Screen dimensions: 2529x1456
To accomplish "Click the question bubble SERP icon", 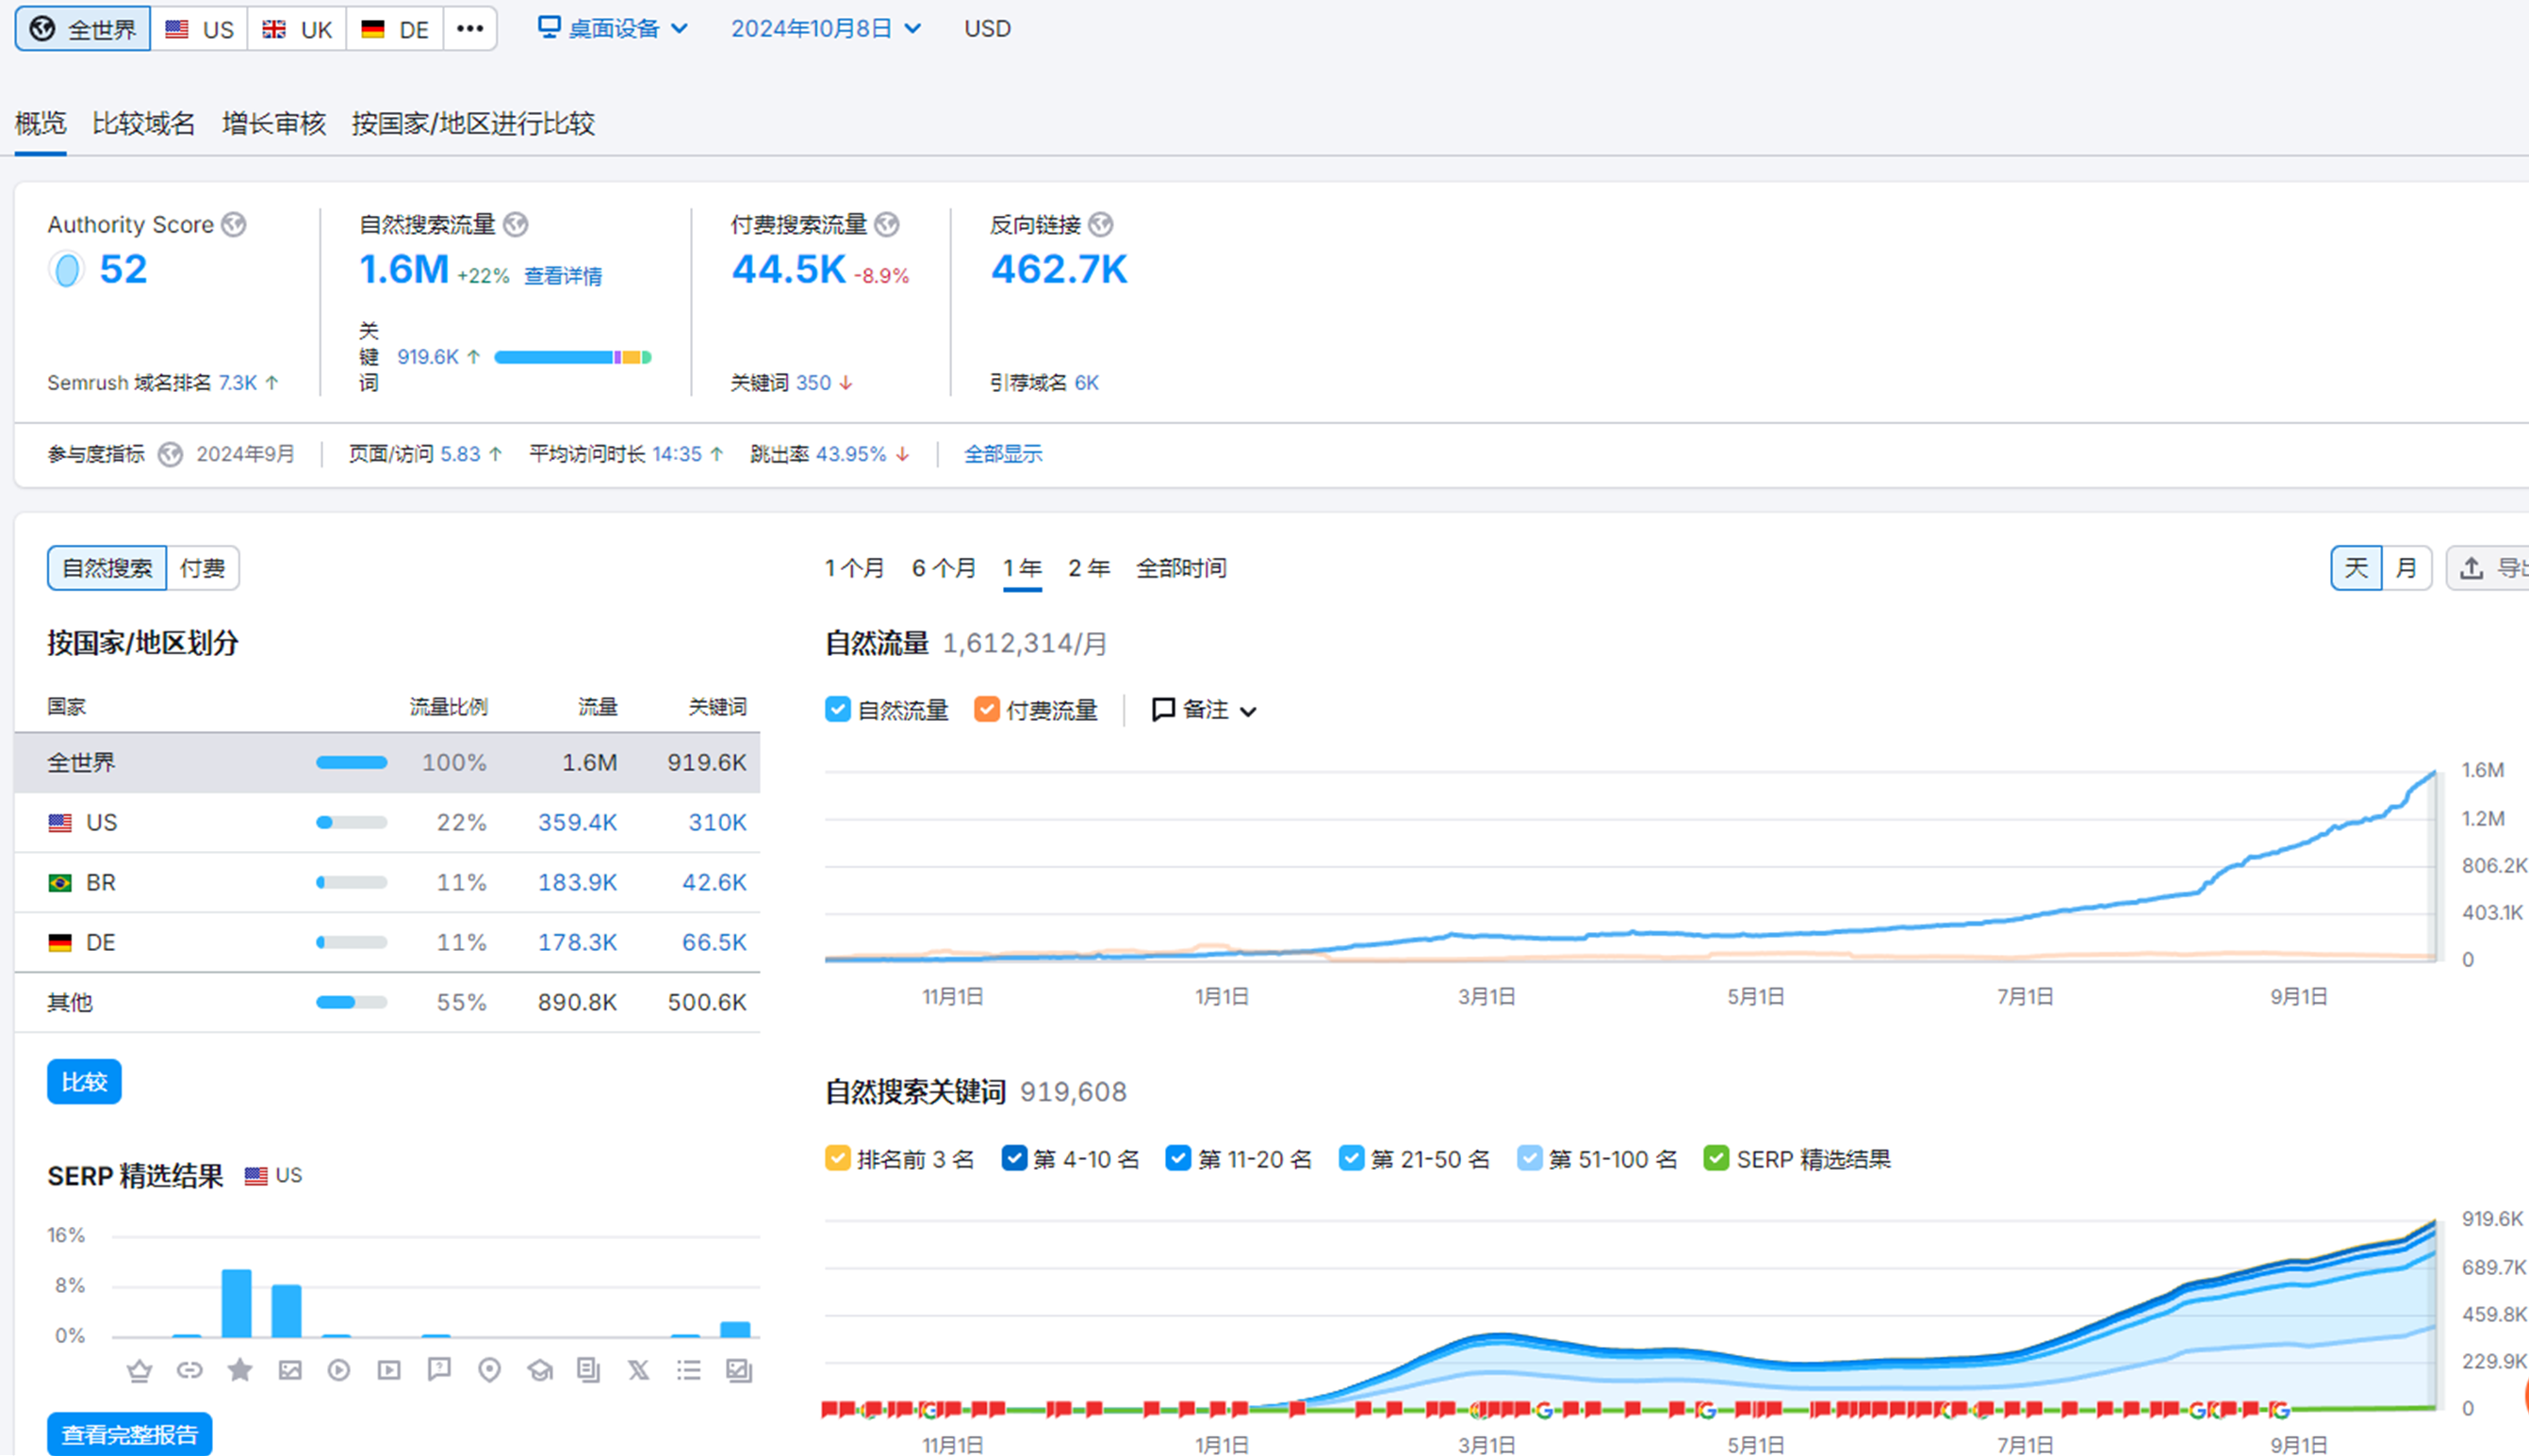I will tap(439, 1370).
